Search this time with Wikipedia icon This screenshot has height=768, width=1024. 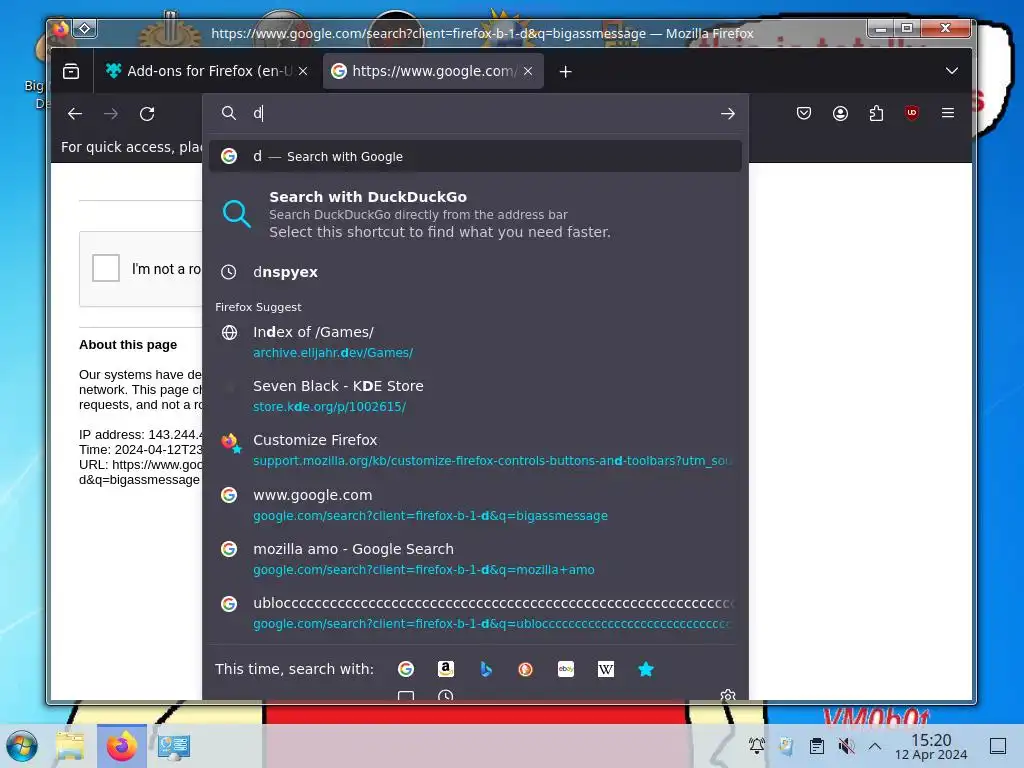pyautogui.click(x=606, y=669)
